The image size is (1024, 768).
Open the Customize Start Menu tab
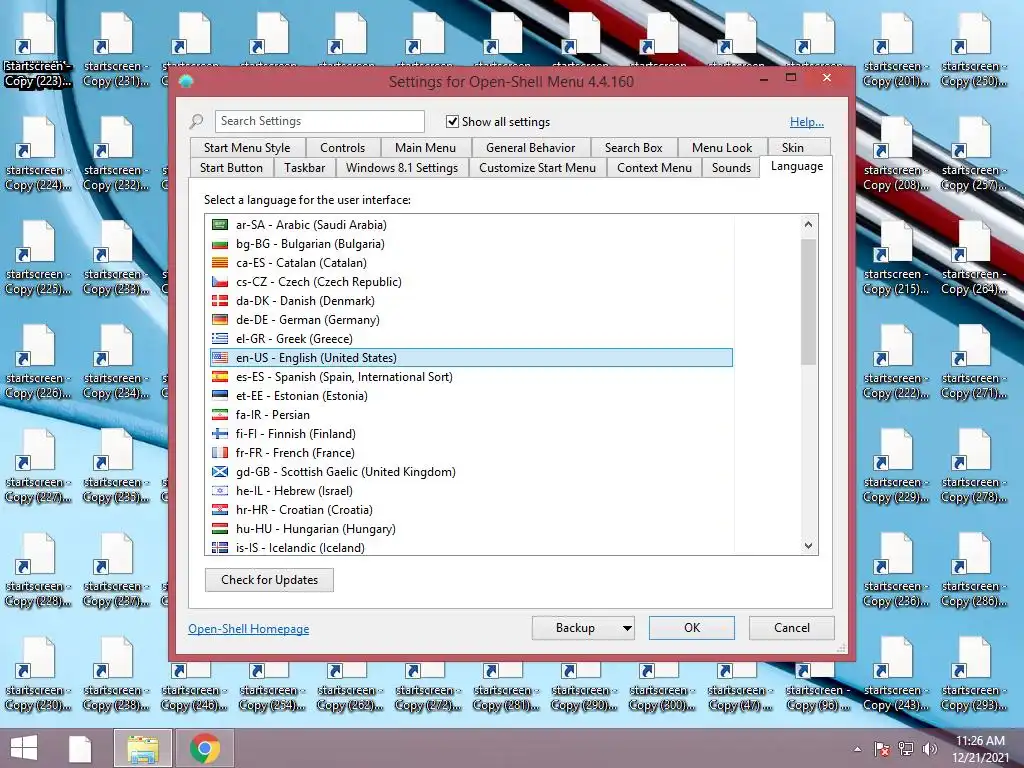[x=537, y=168]
